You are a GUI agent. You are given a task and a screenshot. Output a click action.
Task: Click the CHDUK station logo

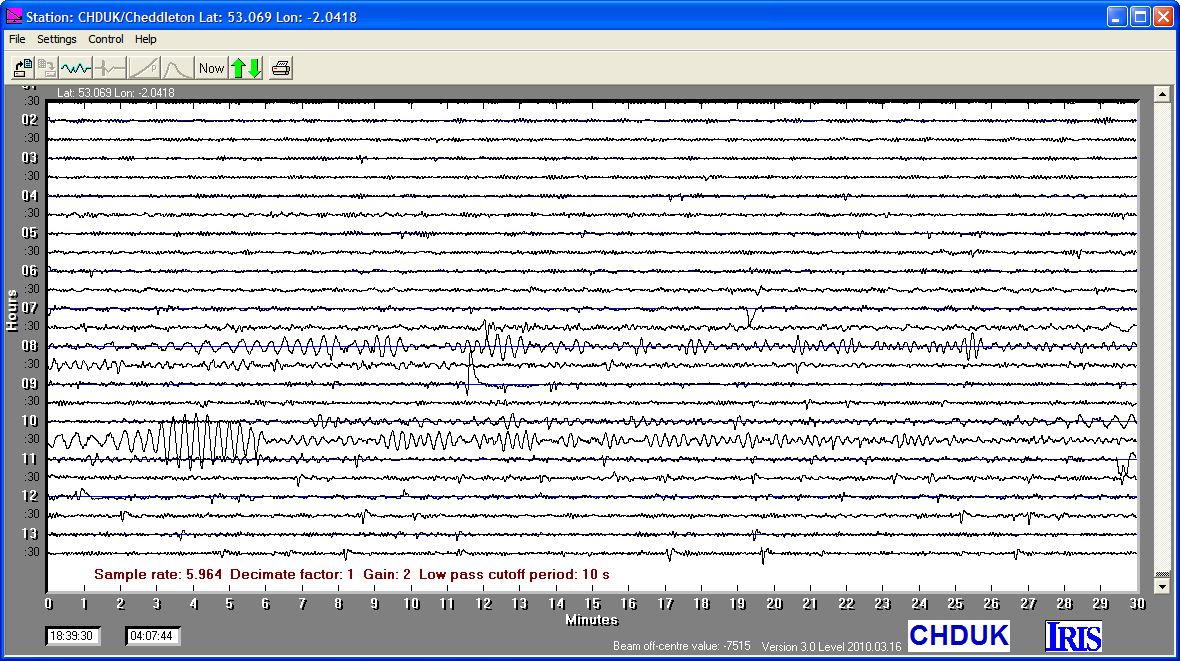(x=959, y=636)
